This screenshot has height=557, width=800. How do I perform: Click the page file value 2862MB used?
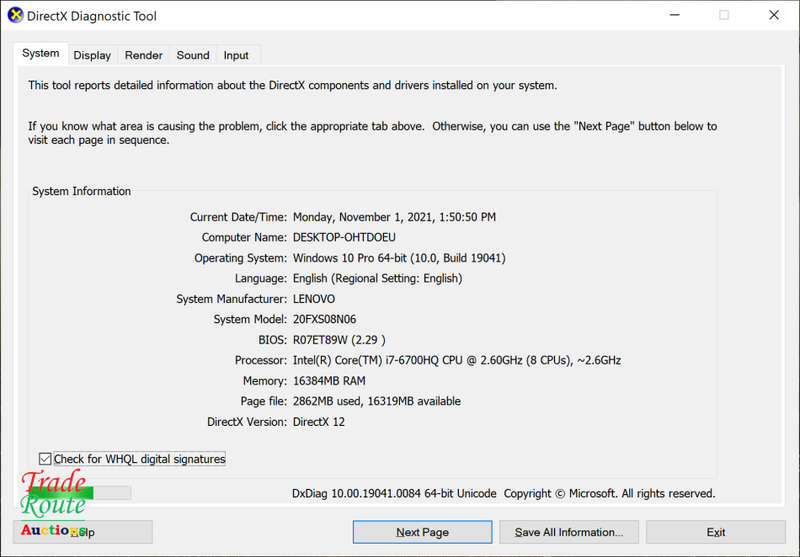(x=327, y=401)
